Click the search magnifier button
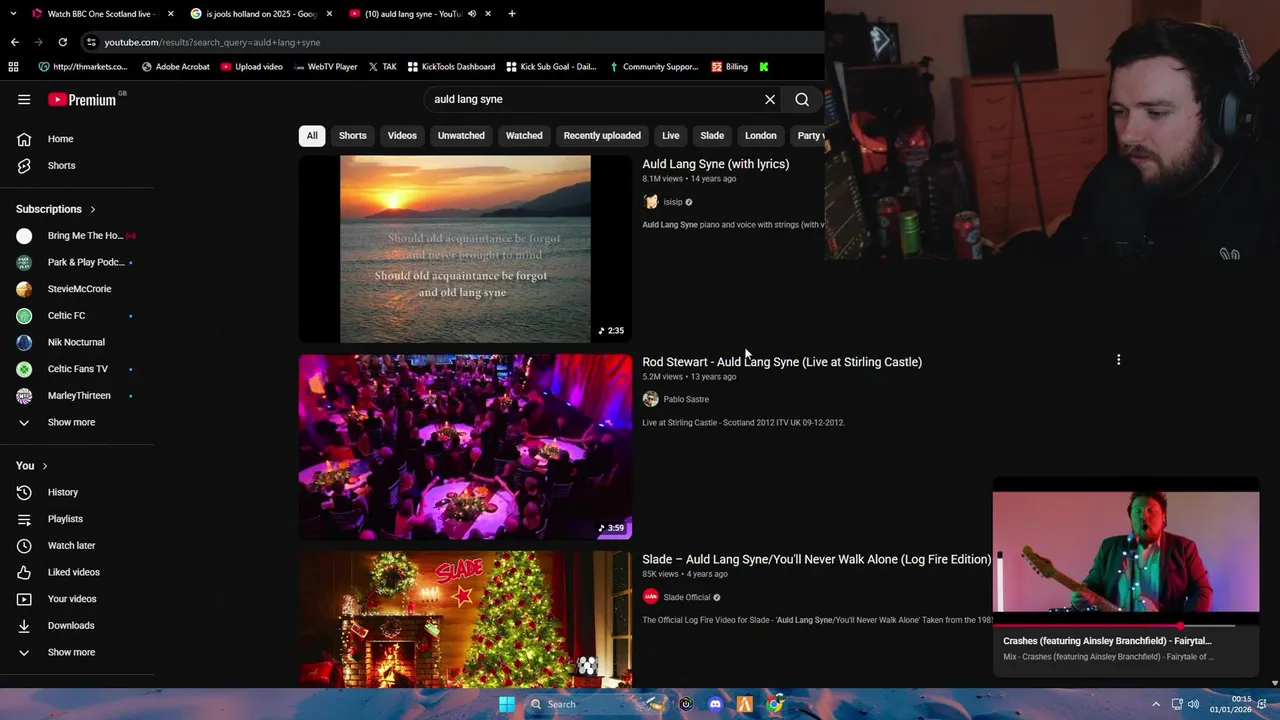The image size is (1280, 720). (x=802, y=99)
